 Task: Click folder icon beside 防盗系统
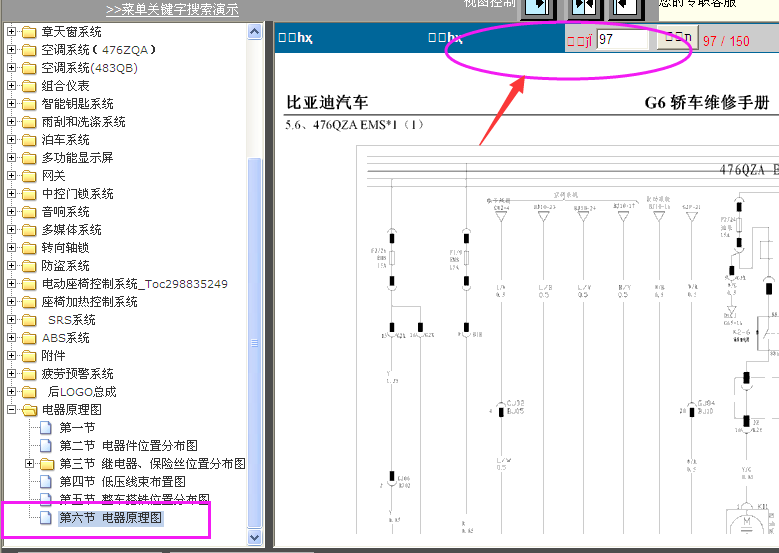(29, 266)
